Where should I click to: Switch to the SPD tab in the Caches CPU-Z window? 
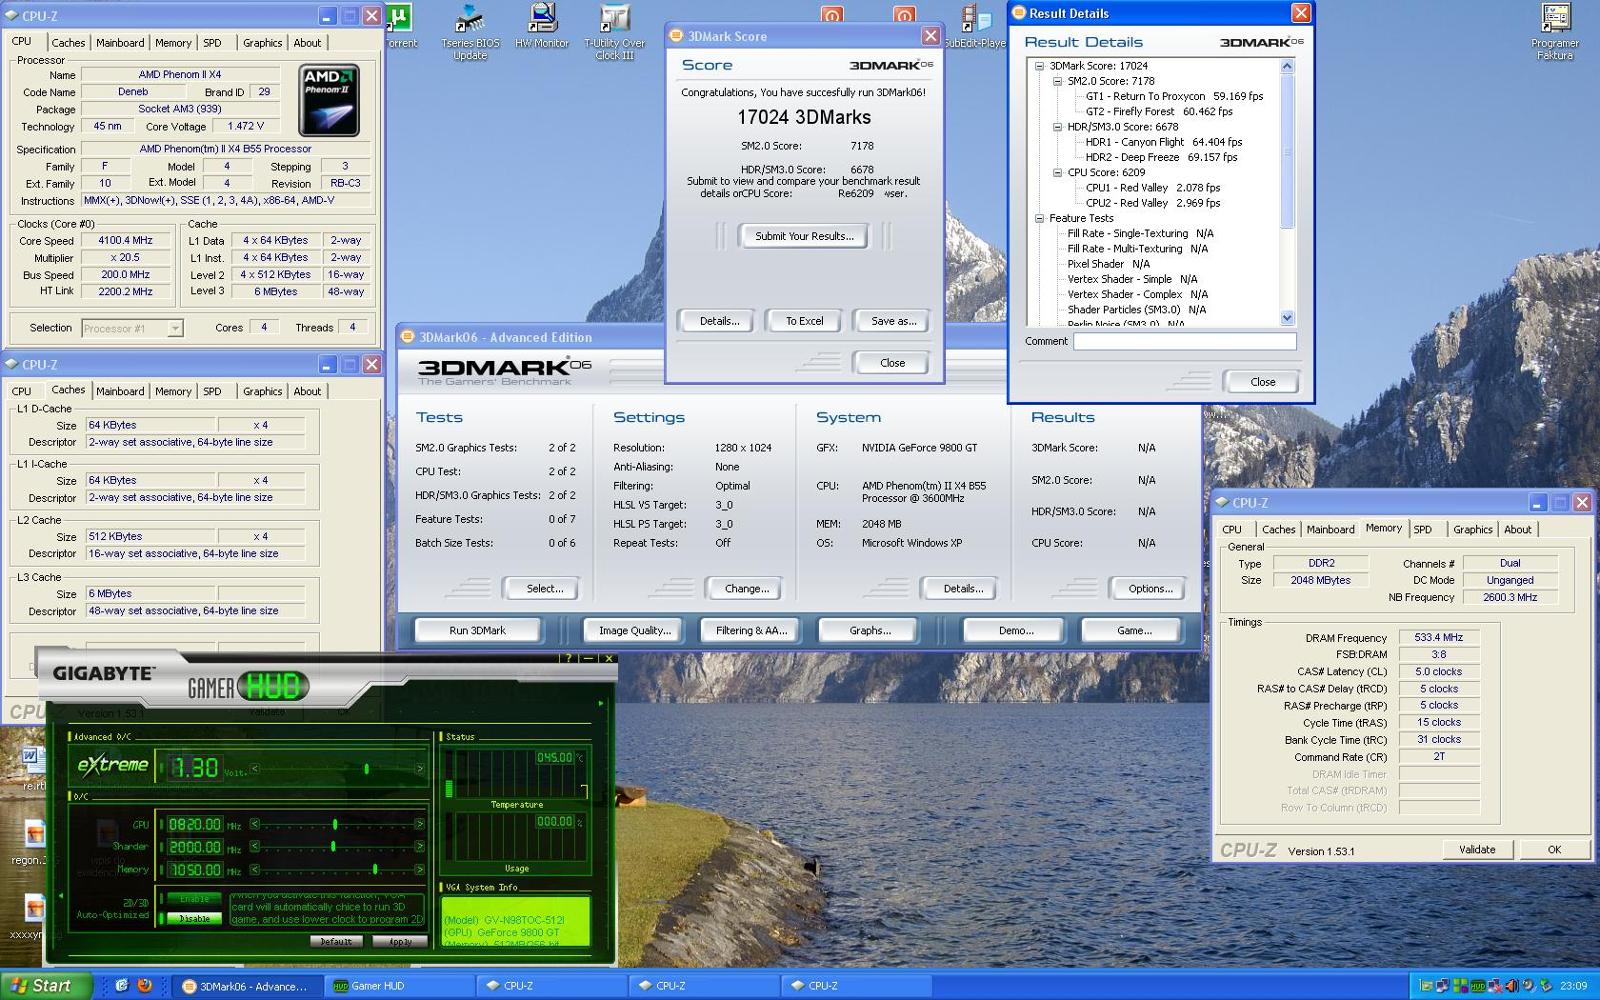pos(212,391)
